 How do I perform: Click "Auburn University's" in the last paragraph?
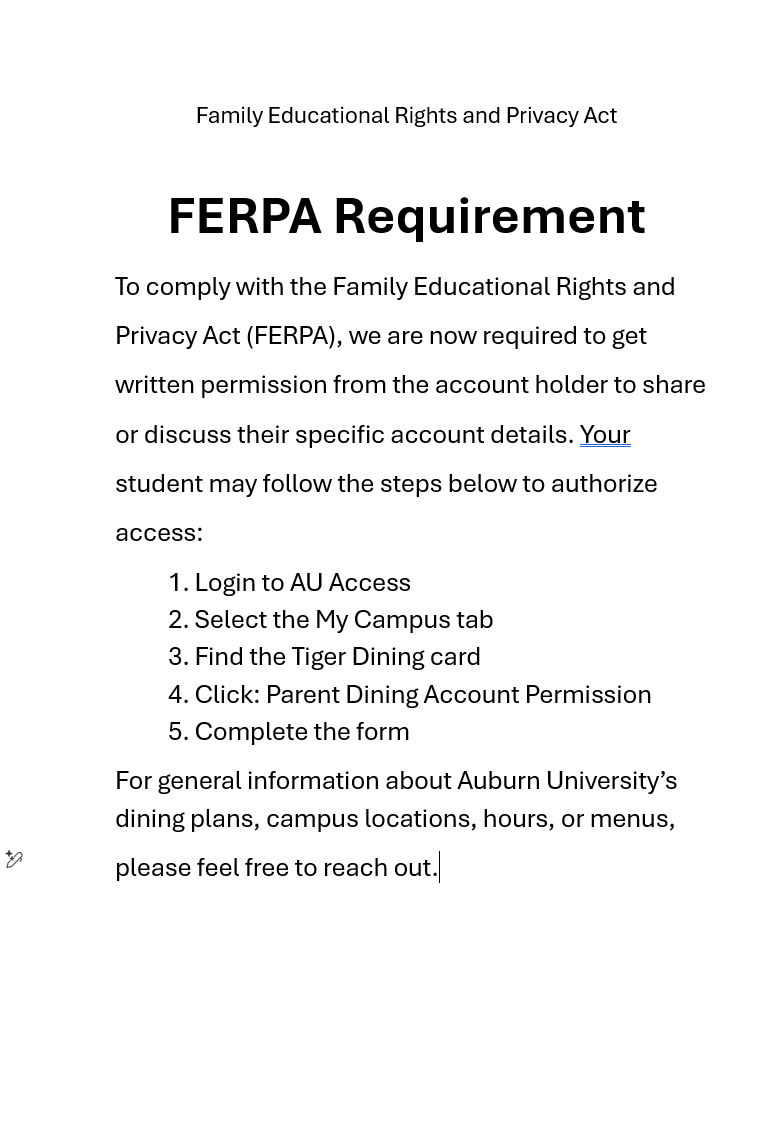tap(566, 780)
